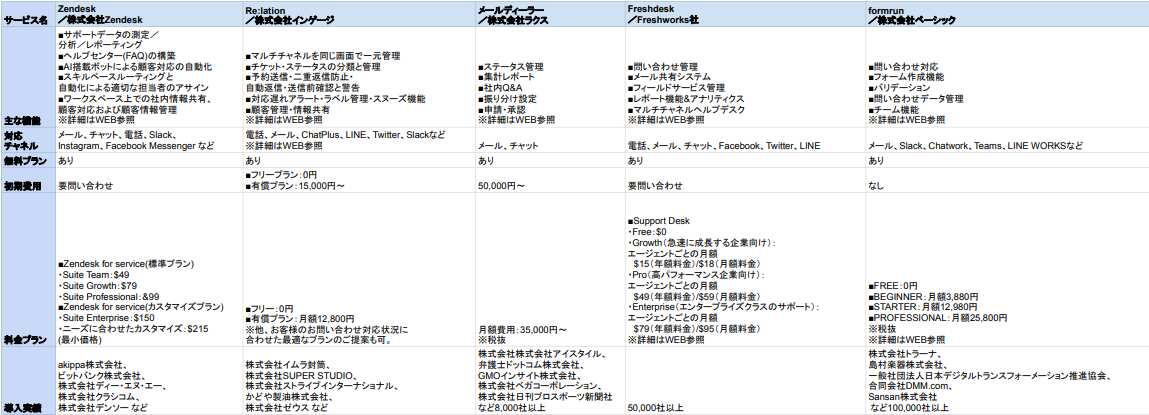Screen dimensions: 1149x415
Task: Click なし in formrun 初期費用 cell
Action: 876,186
